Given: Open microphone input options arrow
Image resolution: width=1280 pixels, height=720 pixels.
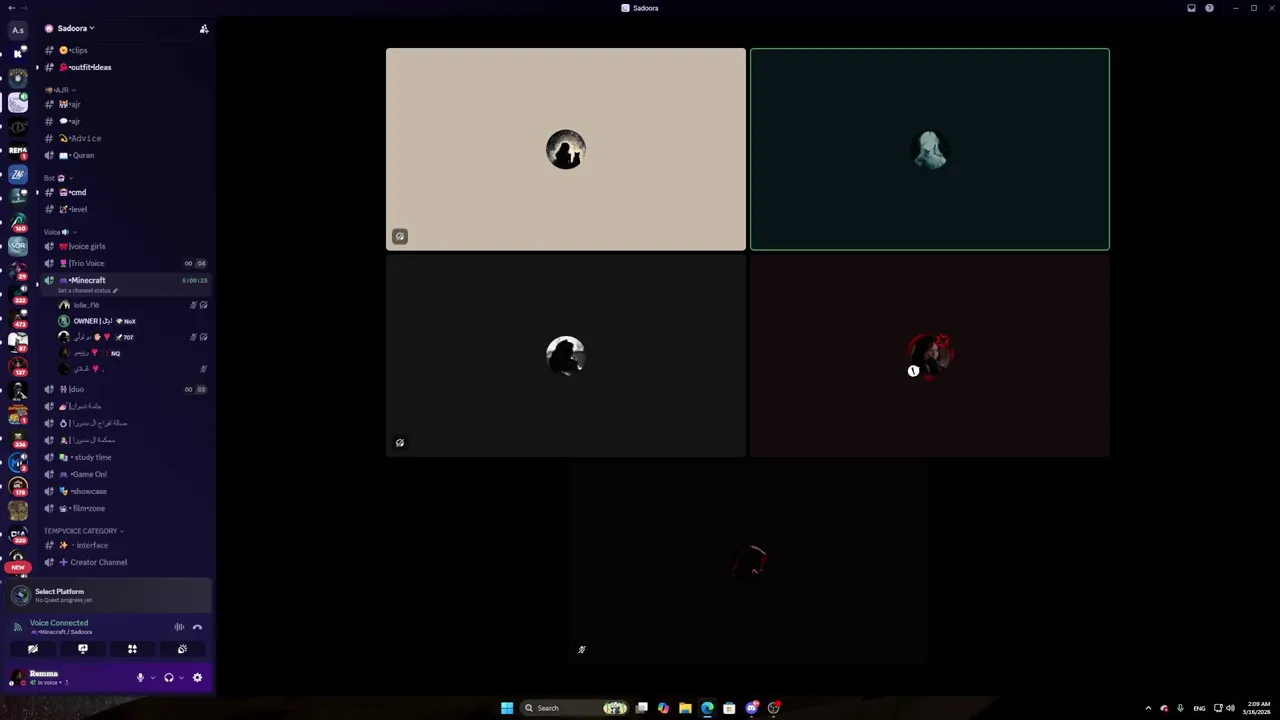Looking at the screenshot, I should [x=152, y=678].
